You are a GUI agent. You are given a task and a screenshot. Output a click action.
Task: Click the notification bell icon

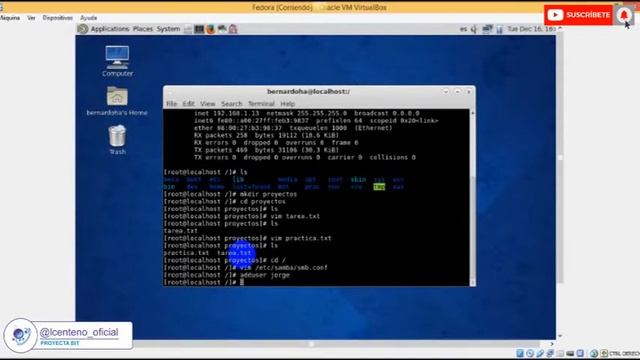(624, 15)
